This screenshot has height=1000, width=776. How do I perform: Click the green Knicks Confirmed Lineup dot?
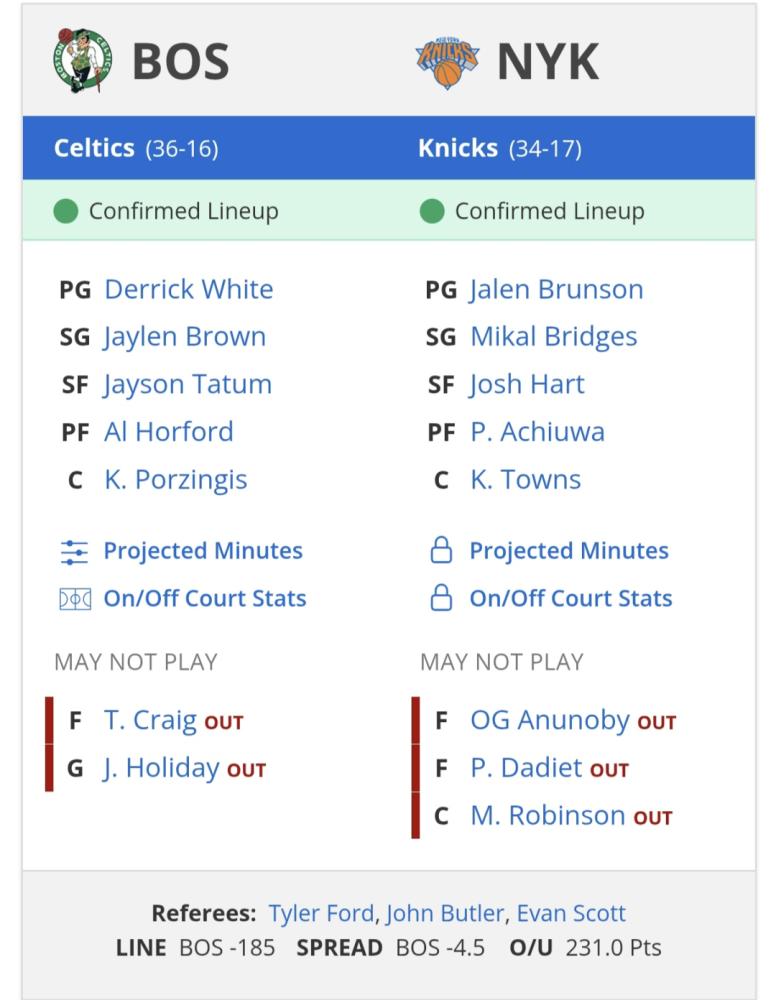pos(432,211)
